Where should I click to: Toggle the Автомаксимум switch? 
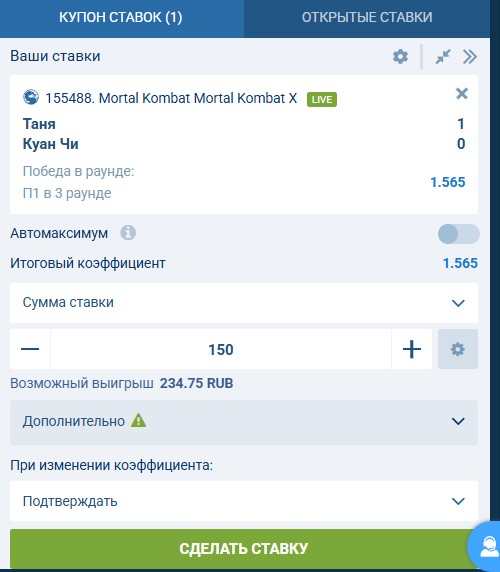point(458,234)
